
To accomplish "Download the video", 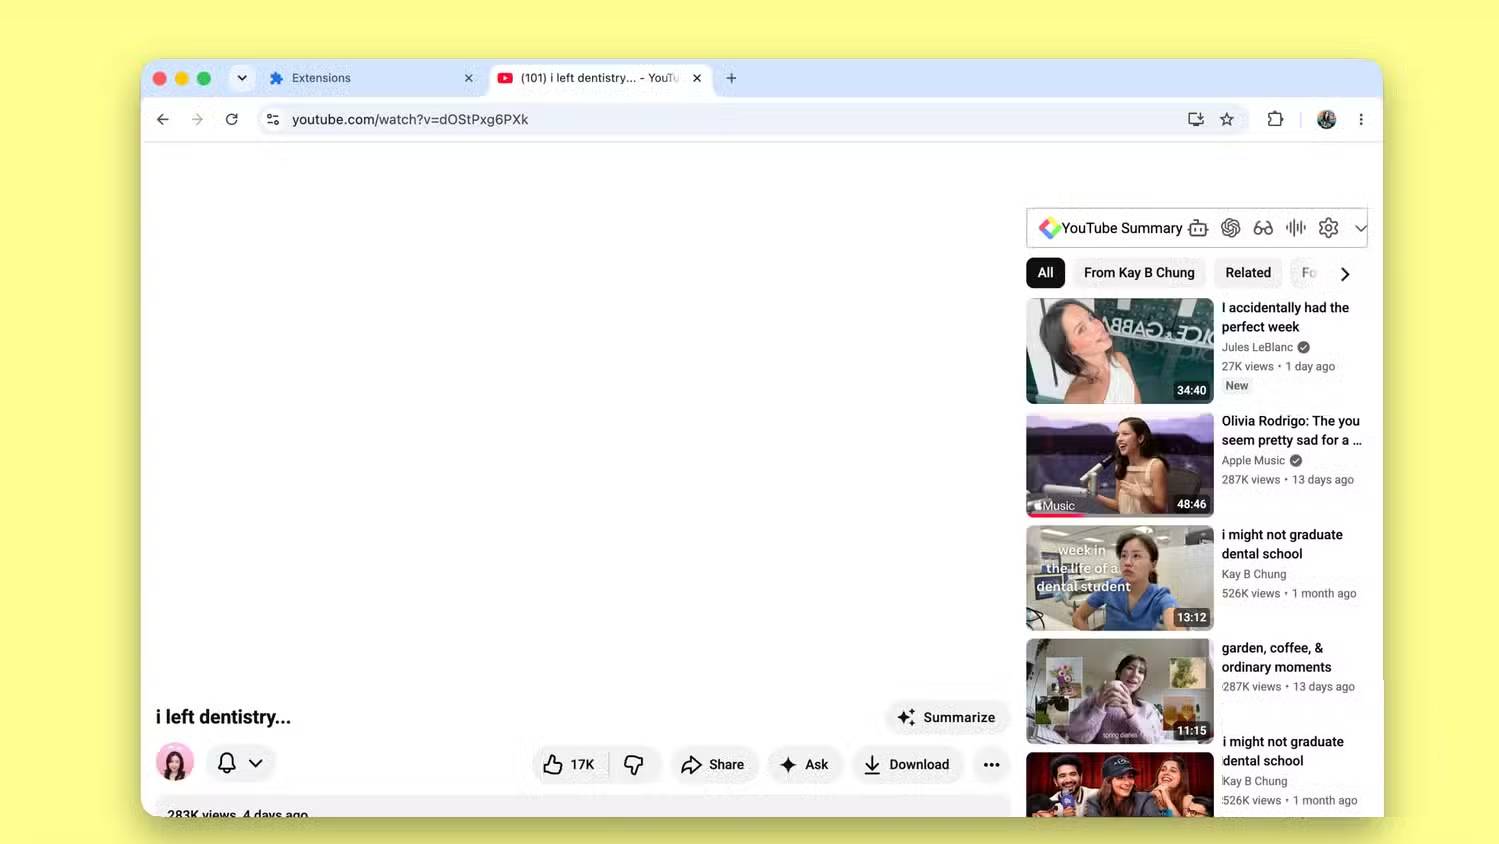I will [x=907, y=764].
